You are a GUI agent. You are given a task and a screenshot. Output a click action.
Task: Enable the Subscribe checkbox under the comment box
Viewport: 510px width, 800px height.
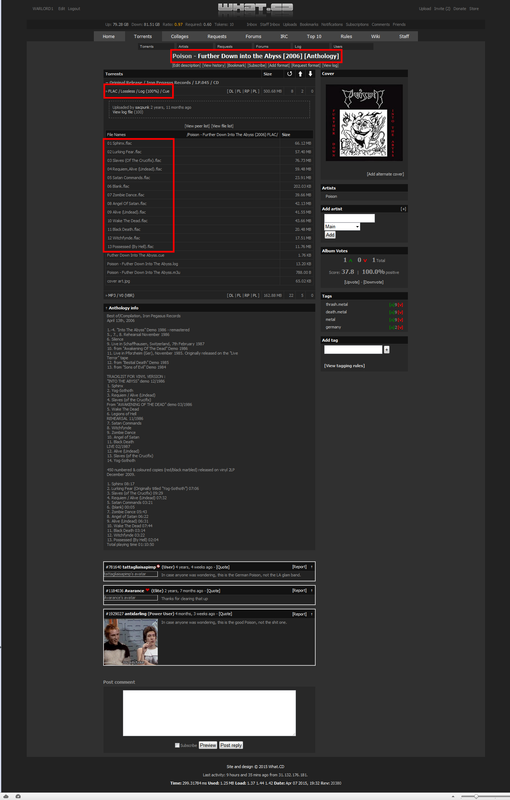tap(177, 745)
